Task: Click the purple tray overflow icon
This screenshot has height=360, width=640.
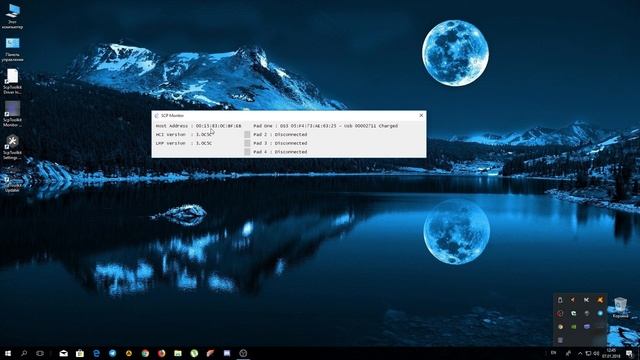Action: click(587, 327)
